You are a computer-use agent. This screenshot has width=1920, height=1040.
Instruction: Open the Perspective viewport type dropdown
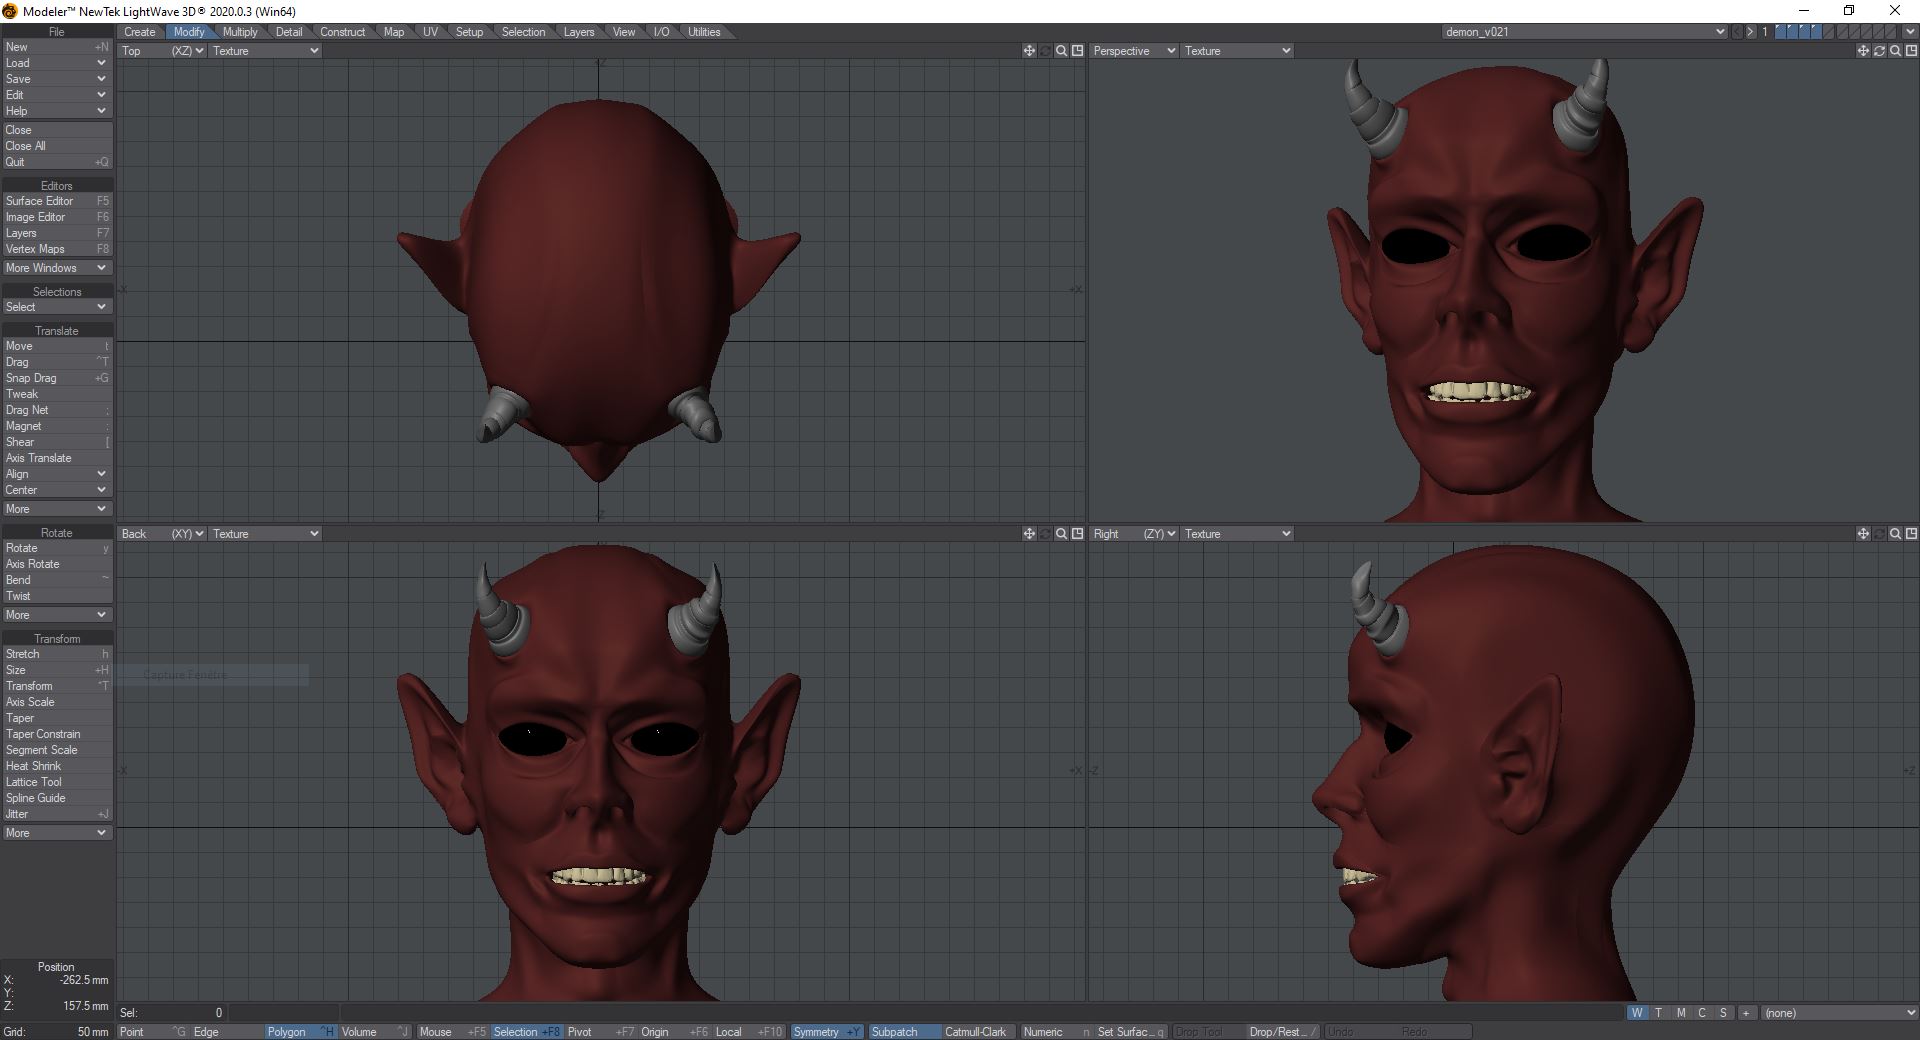point(1131,50)
